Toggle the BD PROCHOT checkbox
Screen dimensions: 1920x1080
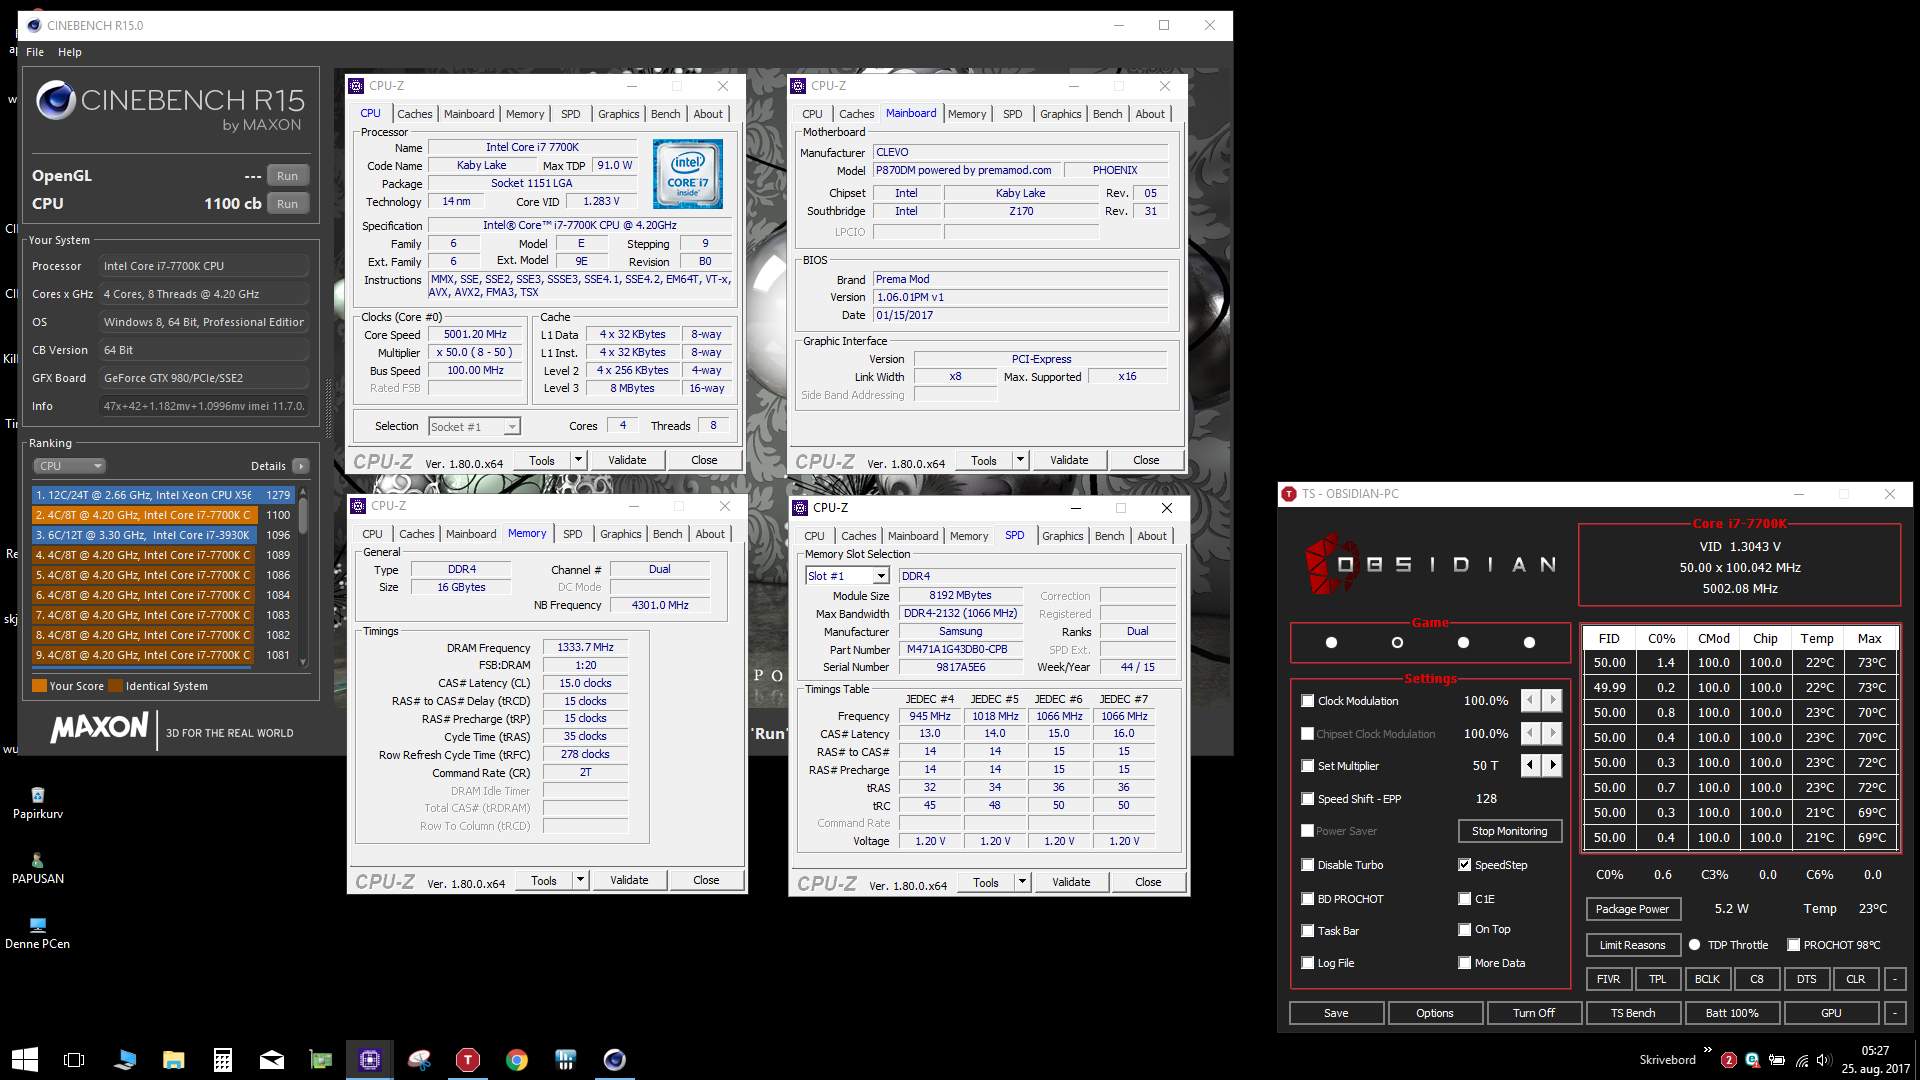click(x=1307, y=899)
